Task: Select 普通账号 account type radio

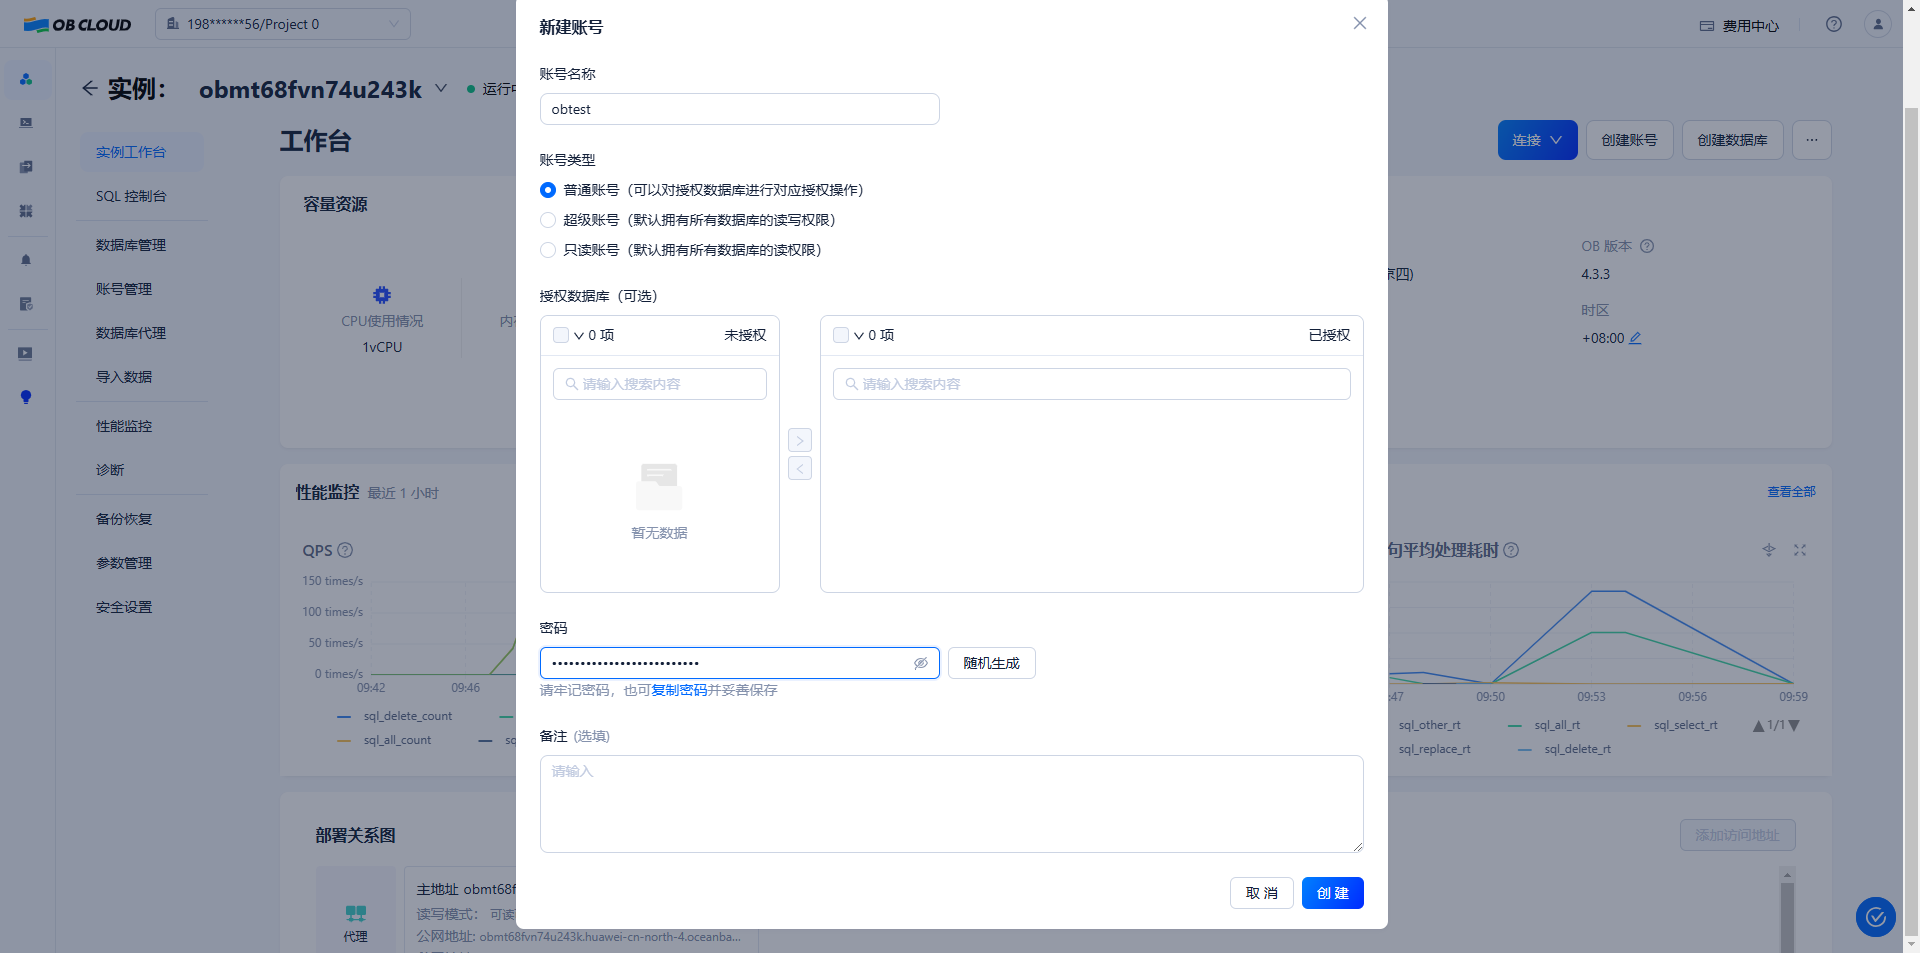Action: [x=548, y=190]
